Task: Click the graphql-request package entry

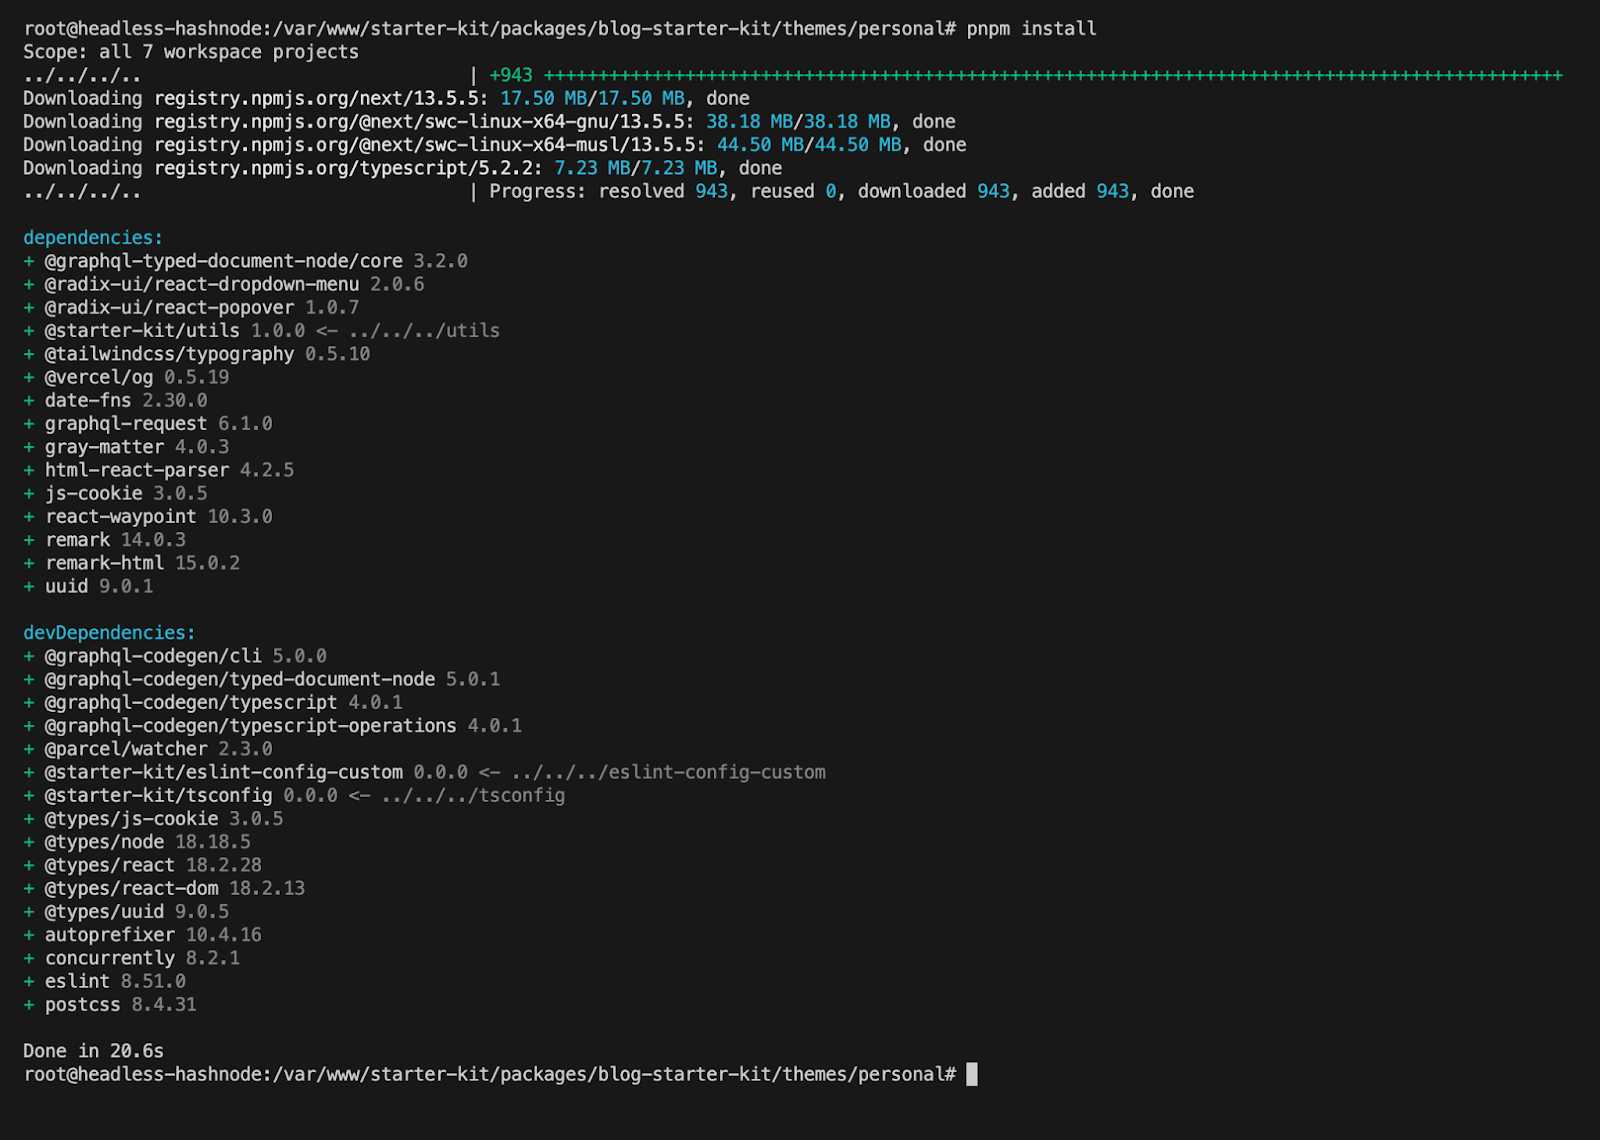Action: click(157, 424)
